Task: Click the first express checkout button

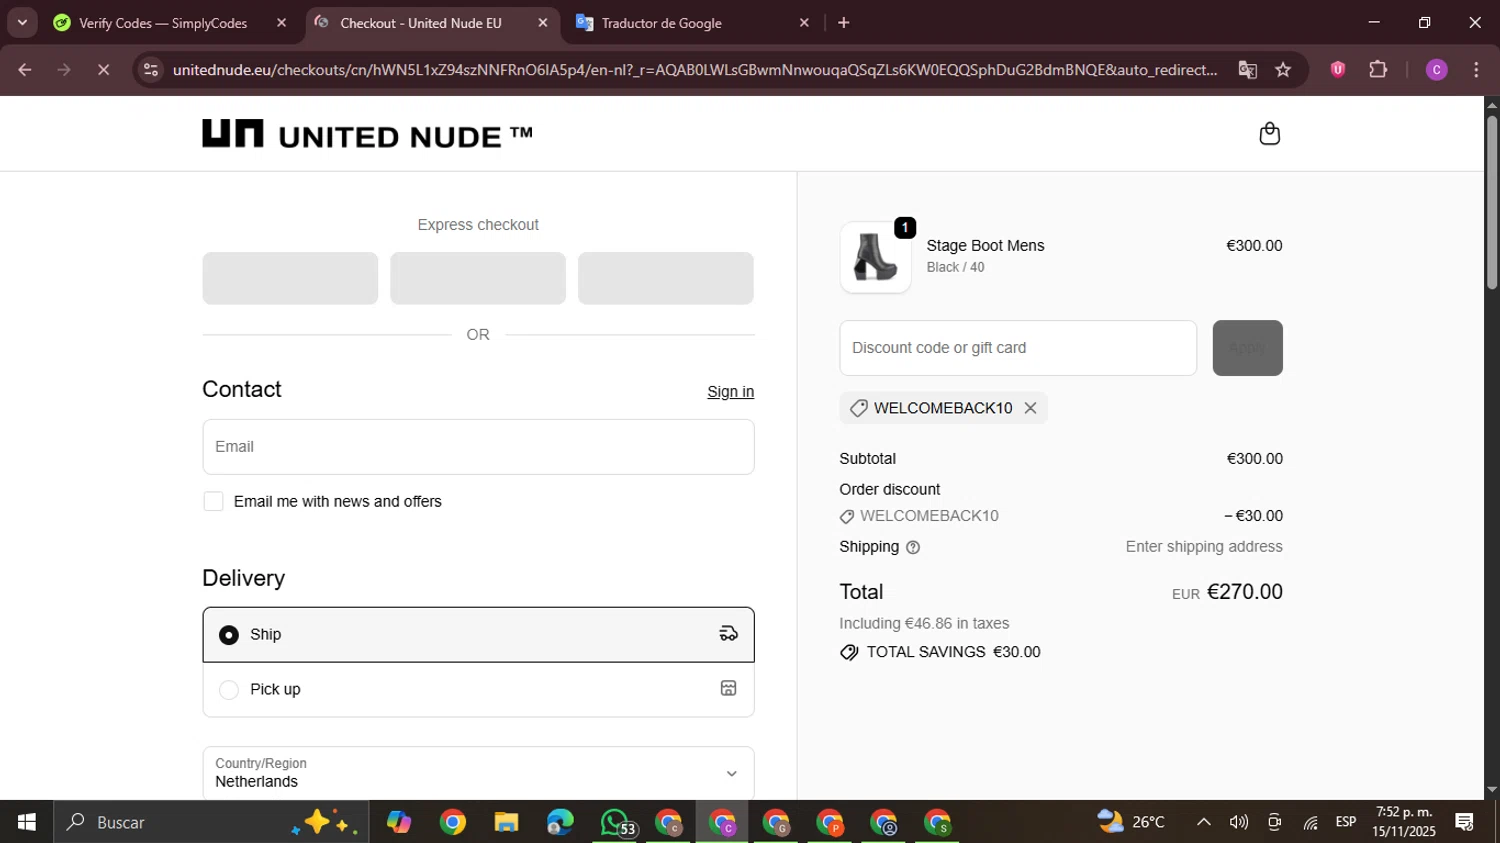Action: [290, 278]
